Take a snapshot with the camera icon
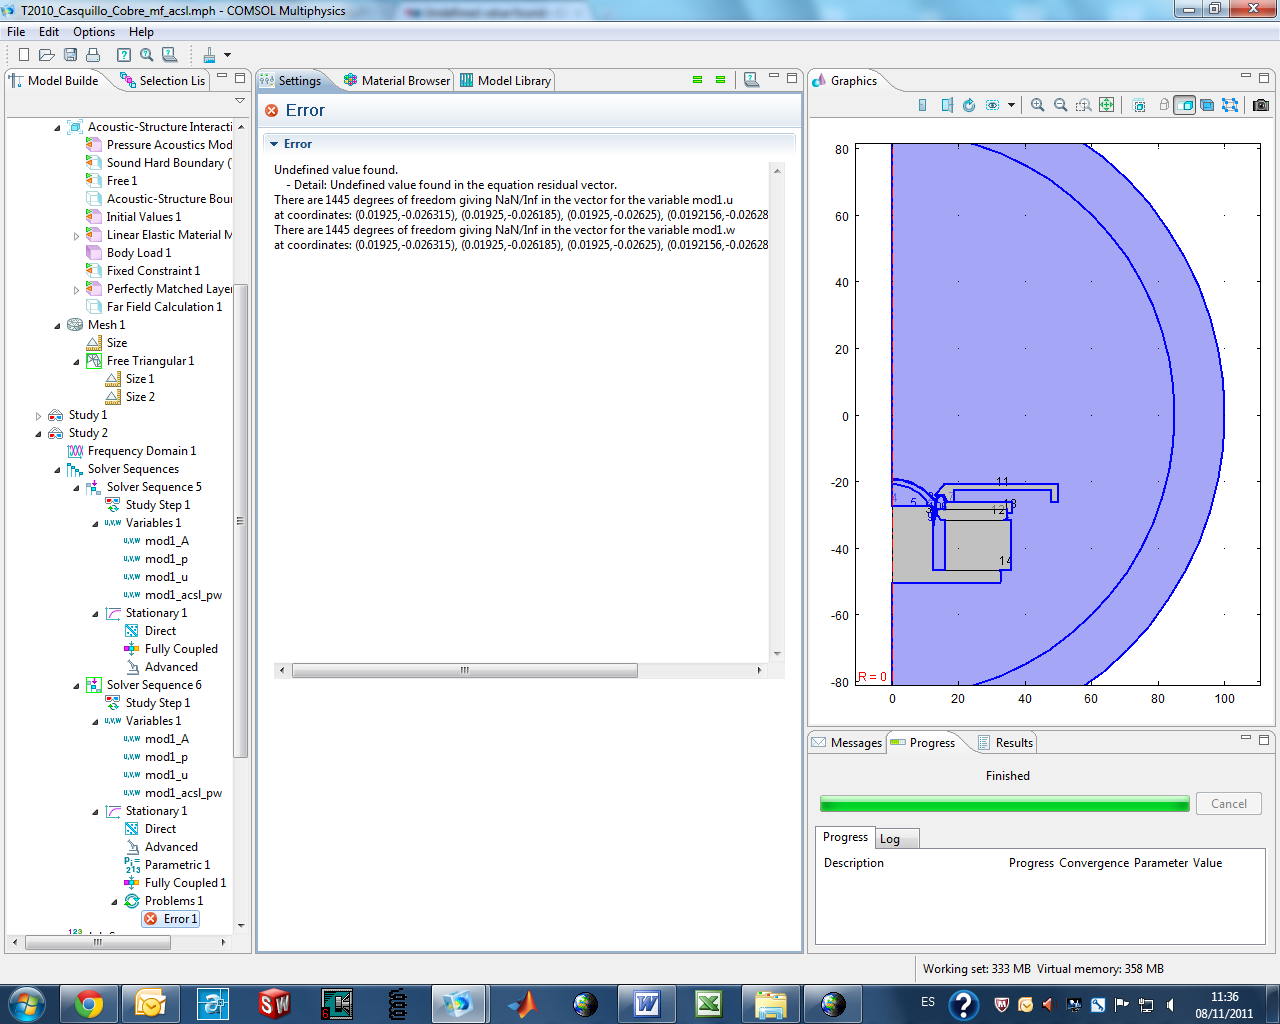Viewport: 1280px width, 1024px height. point(1261,105)
